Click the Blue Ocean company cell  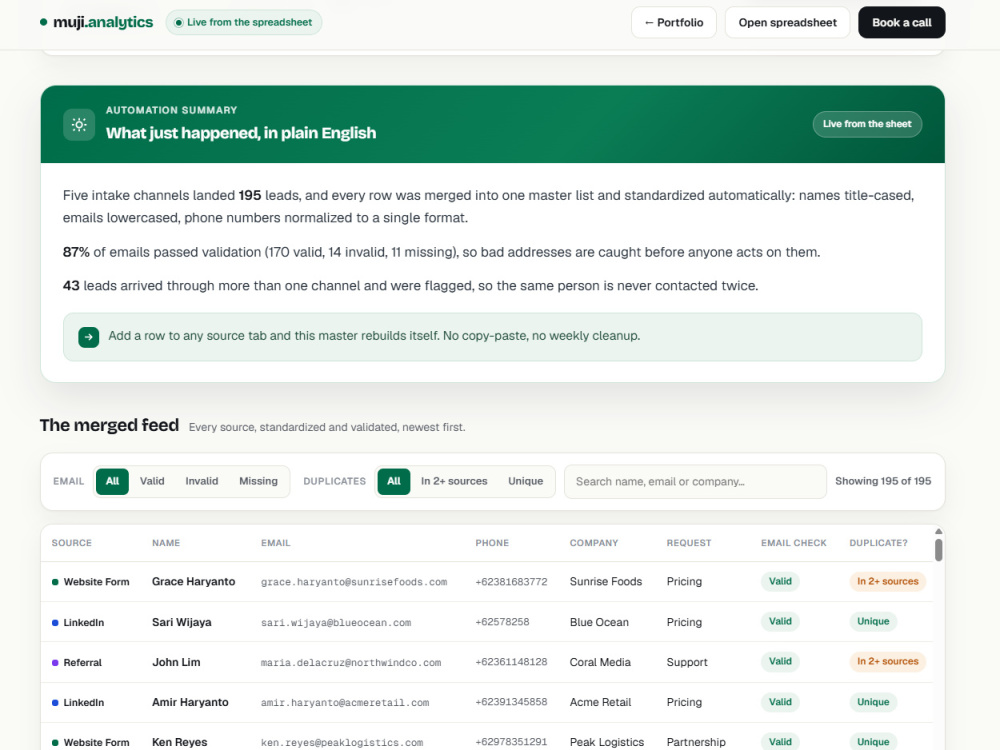pyautogui.click(x=599, y=622)
